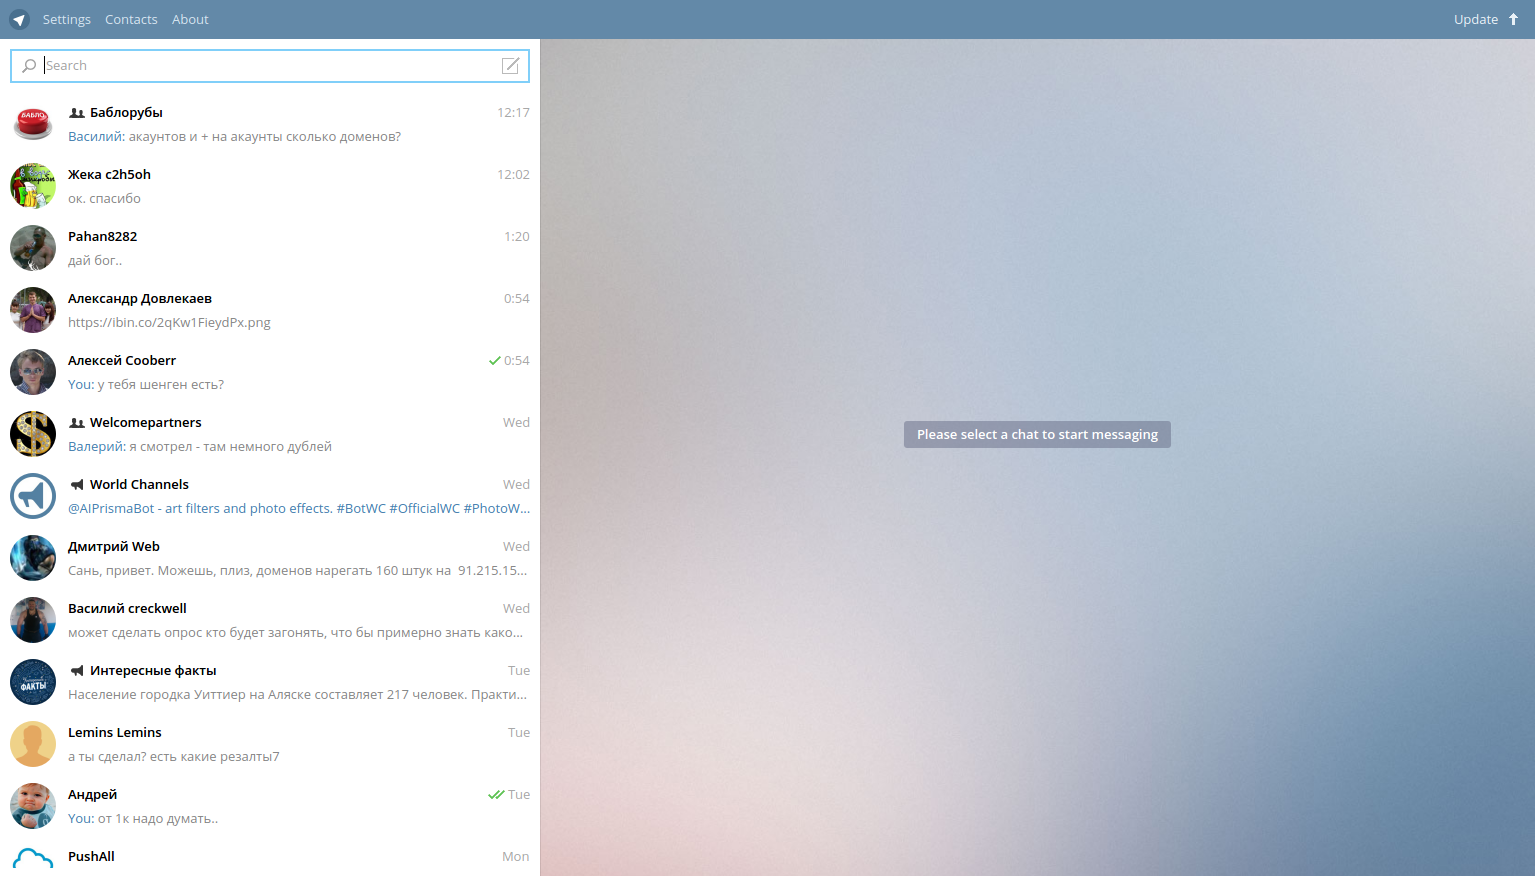Click the World Channels megaphone avatar
This screenshot has height=876, width=1535.
[33, 496]
